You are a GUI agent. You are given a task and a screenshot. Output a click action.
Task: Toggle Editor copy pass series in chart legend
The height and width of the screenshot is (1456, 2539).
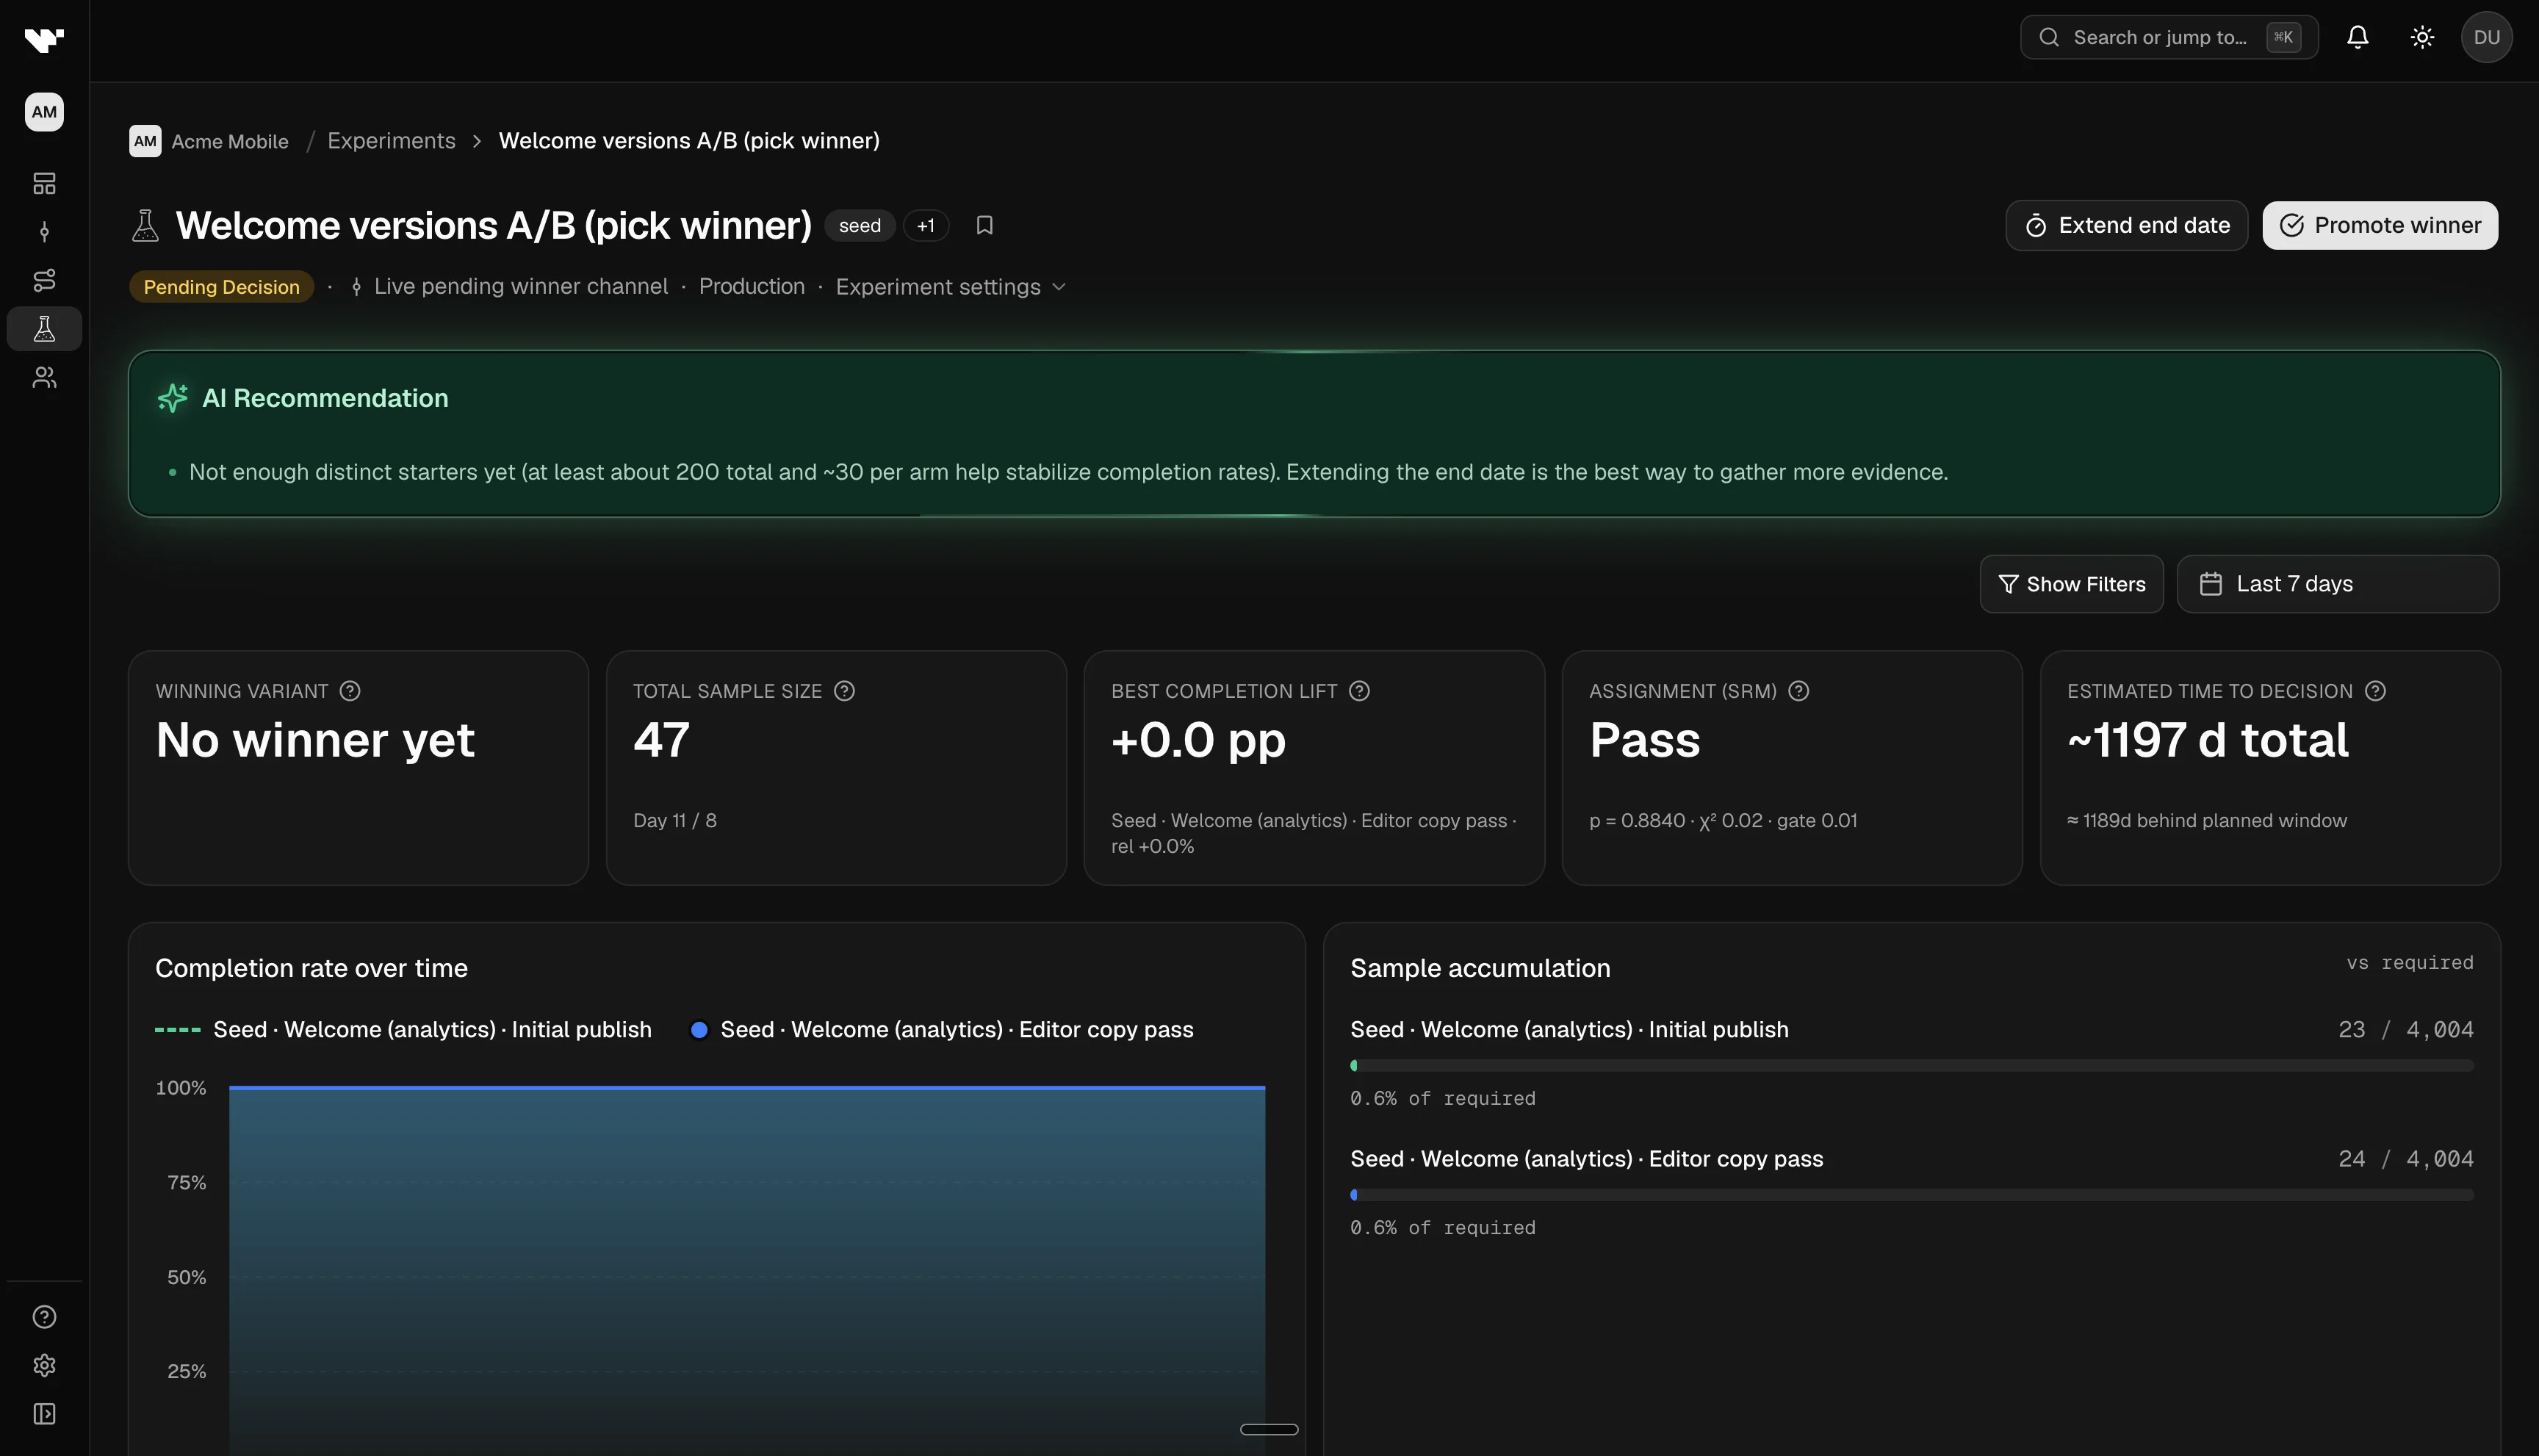pos(942,1030)
